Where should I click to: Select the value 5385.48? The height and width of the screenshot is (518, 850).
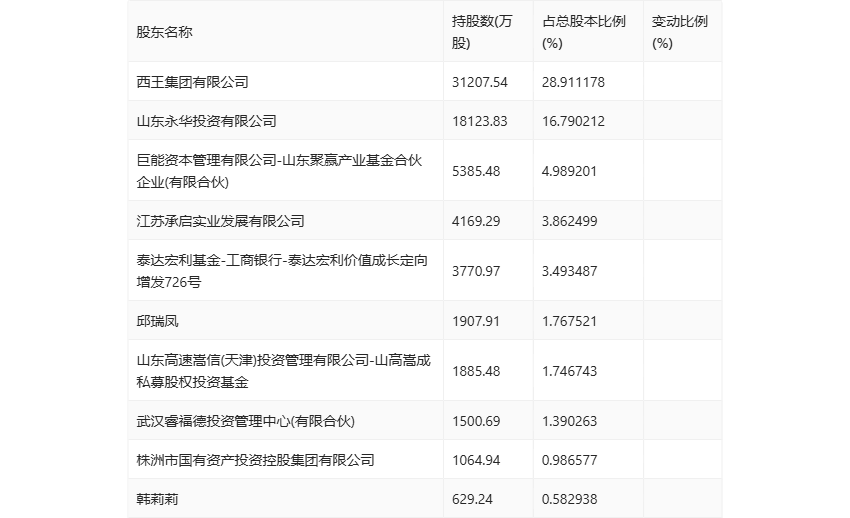[x=476, y=171]
